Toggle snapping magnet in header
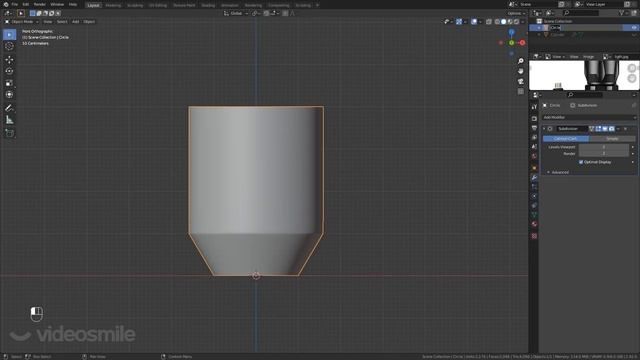Screen dimensions: 640x360 click(x=267, y=13)
